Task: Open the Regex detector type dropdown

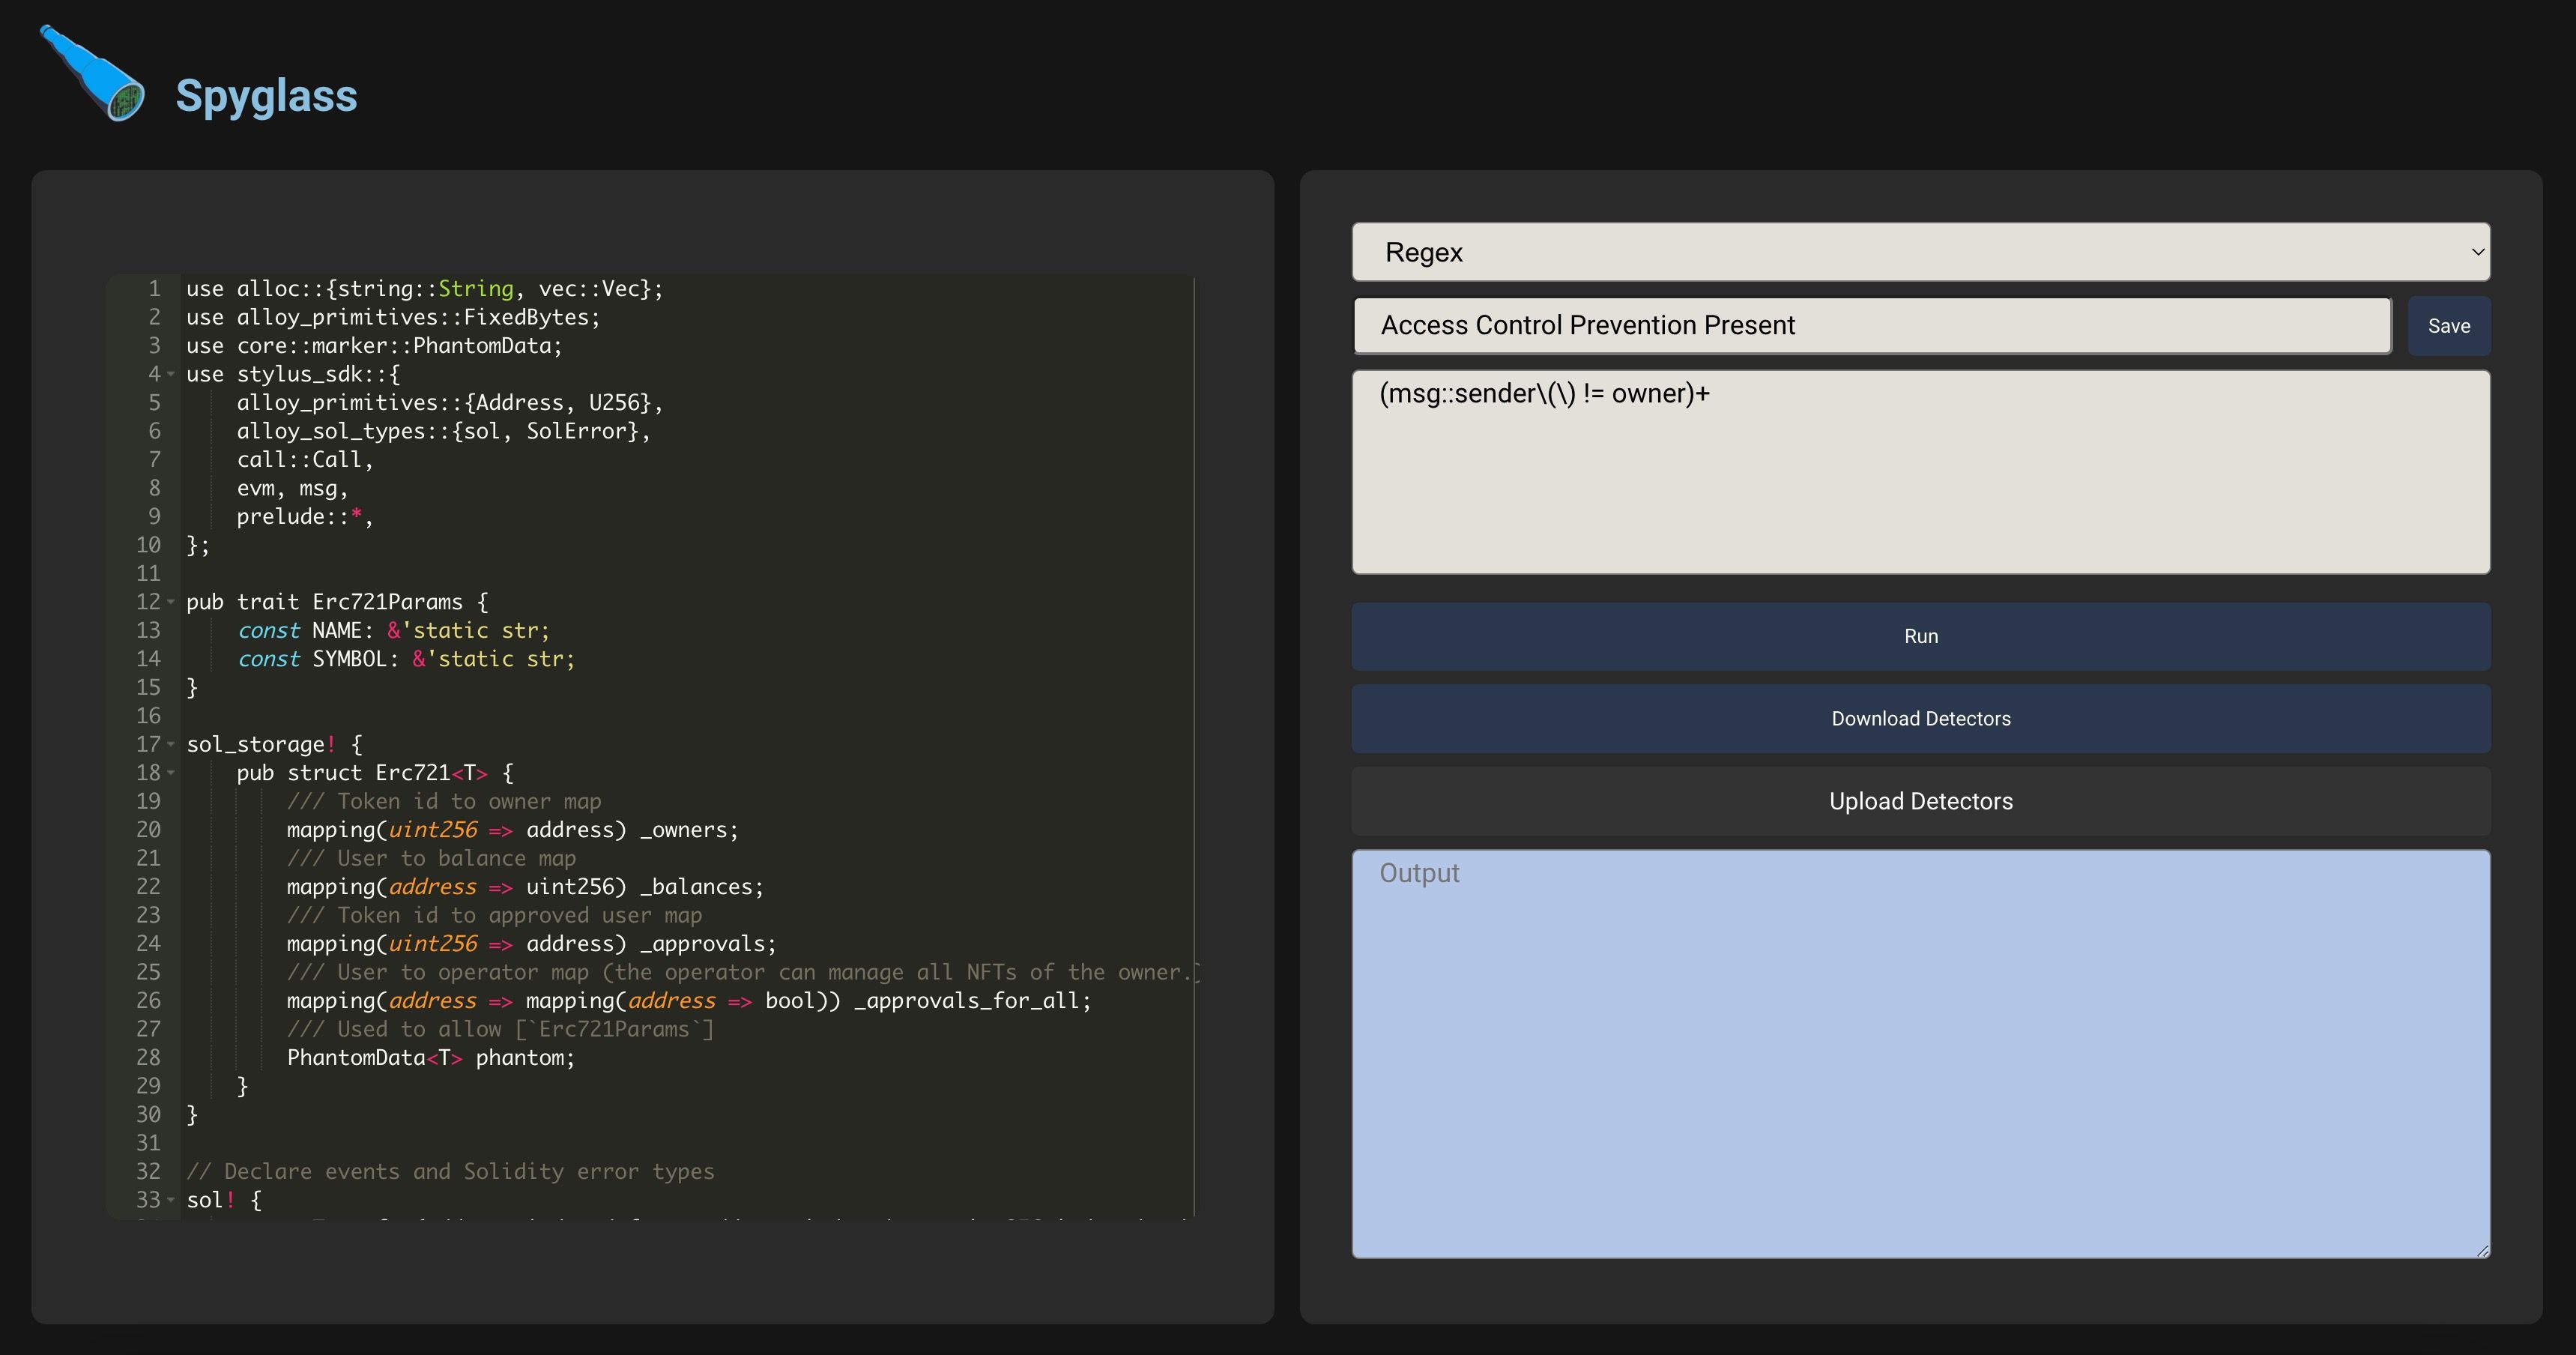Action: [1920, 252]
